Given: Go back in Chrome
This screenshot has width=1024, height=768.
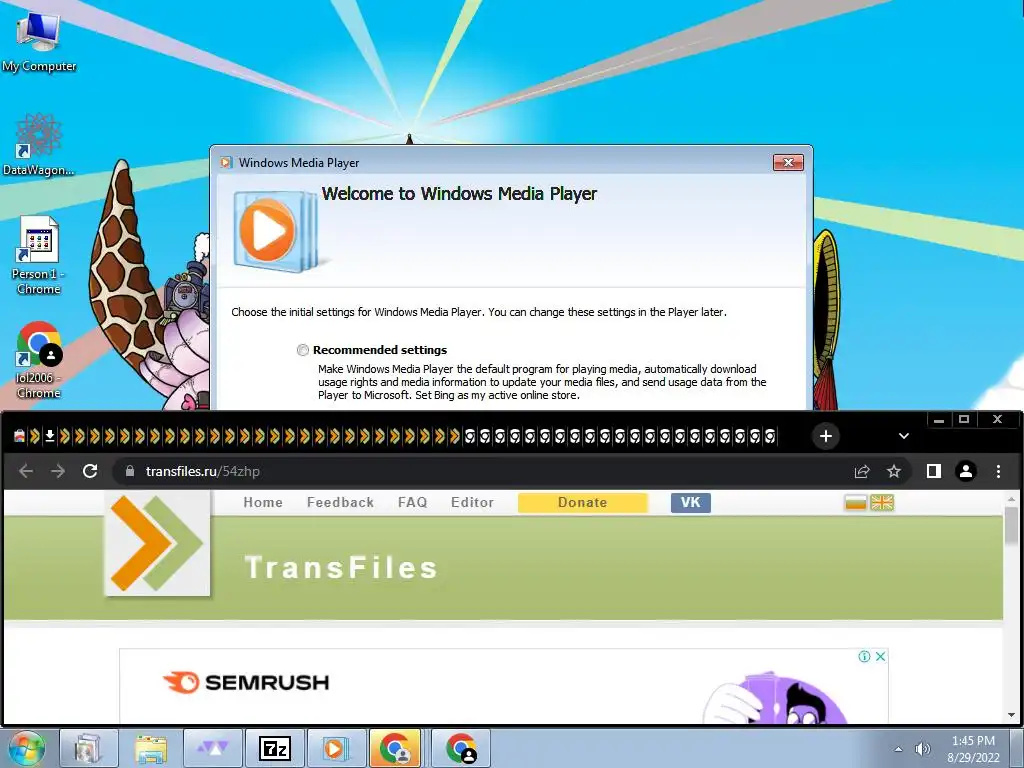Looking at the screenshot, I should (26, 471).
